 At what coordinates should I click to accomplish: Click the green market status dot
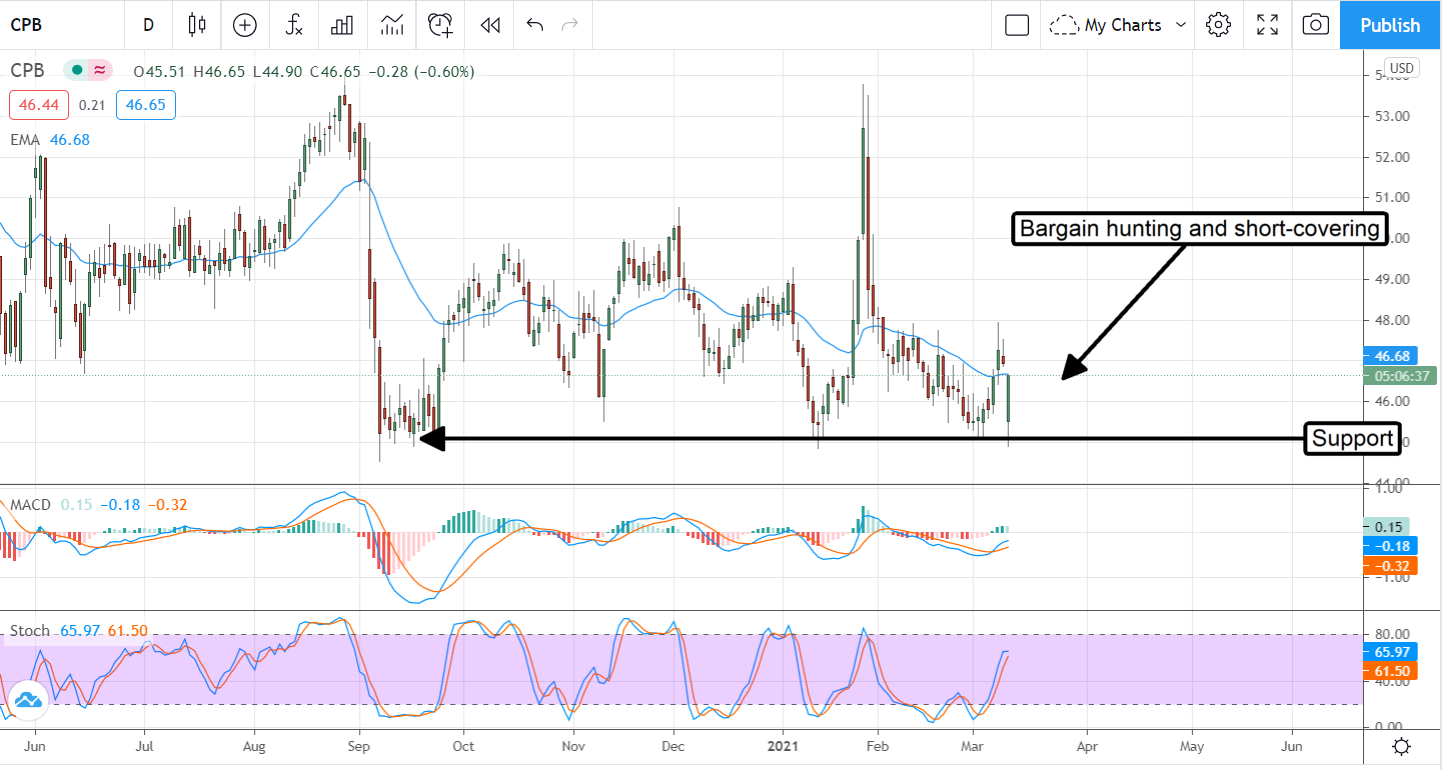75,71
